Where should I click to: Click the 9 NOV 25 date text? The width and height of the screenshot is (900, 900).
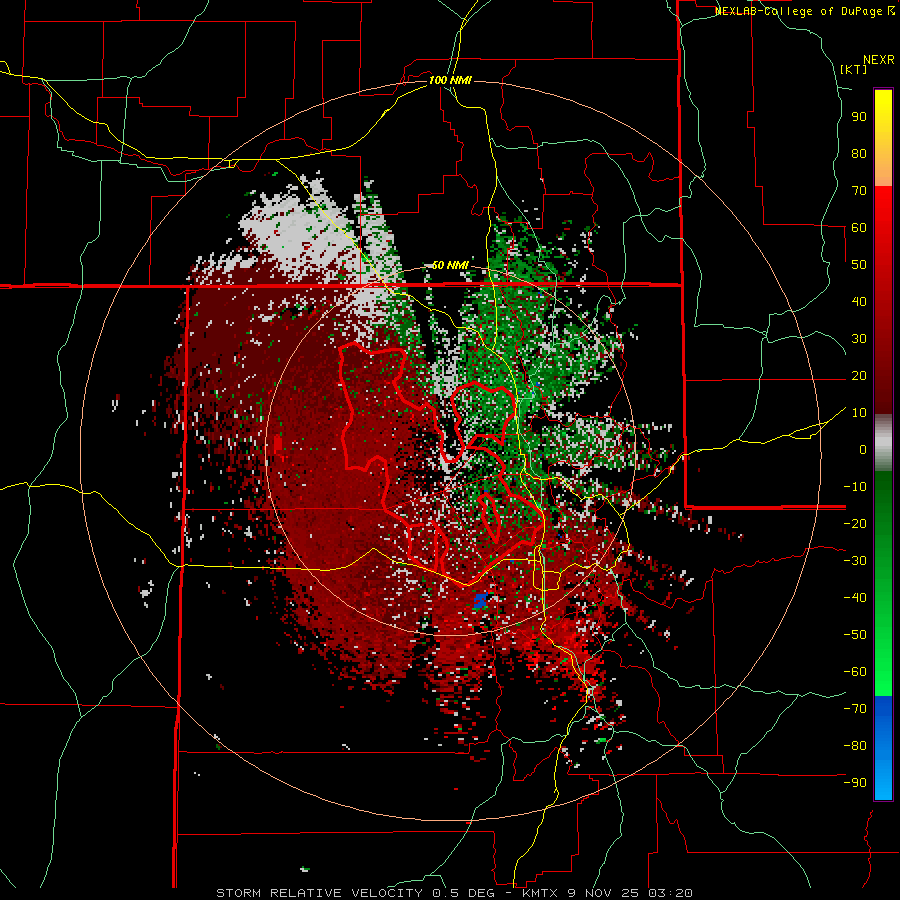point(603,893)
